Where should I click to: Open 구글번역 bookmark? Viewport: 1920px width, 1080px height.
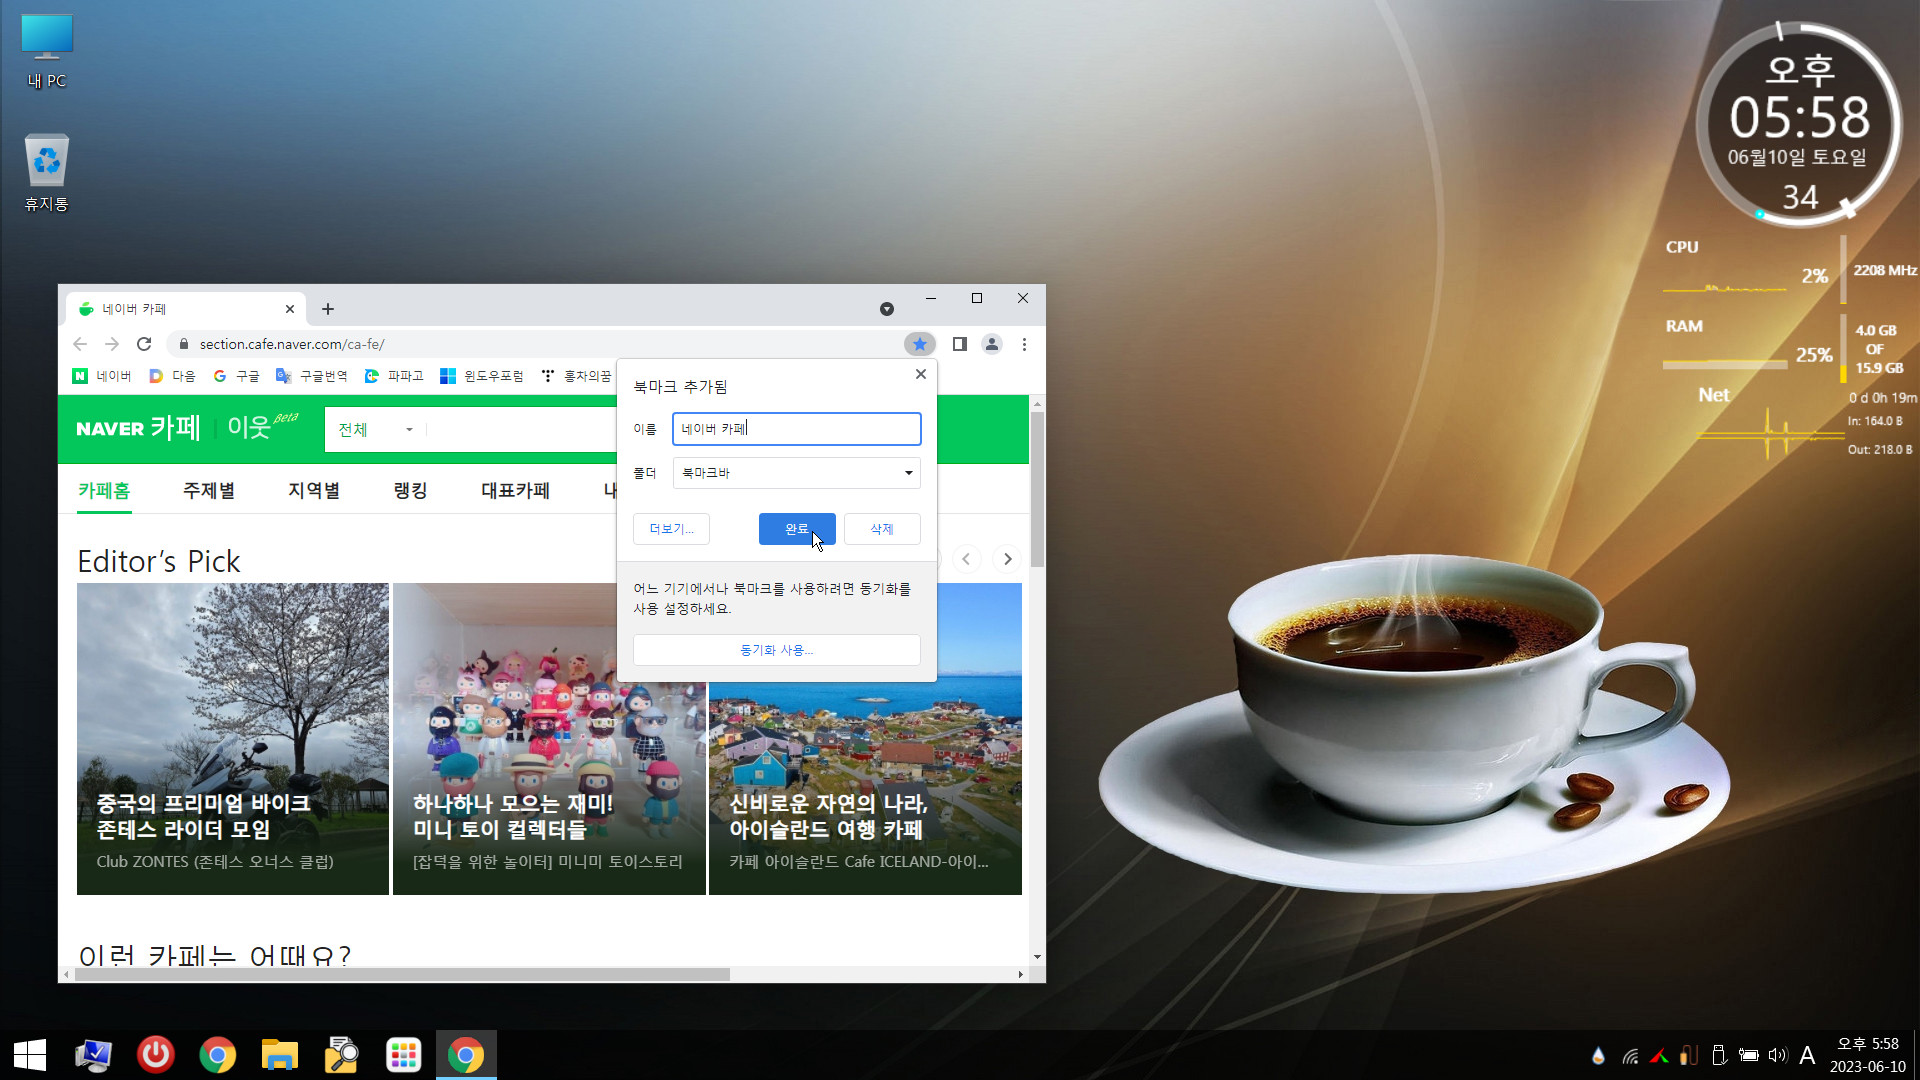(x=311, y=376)
